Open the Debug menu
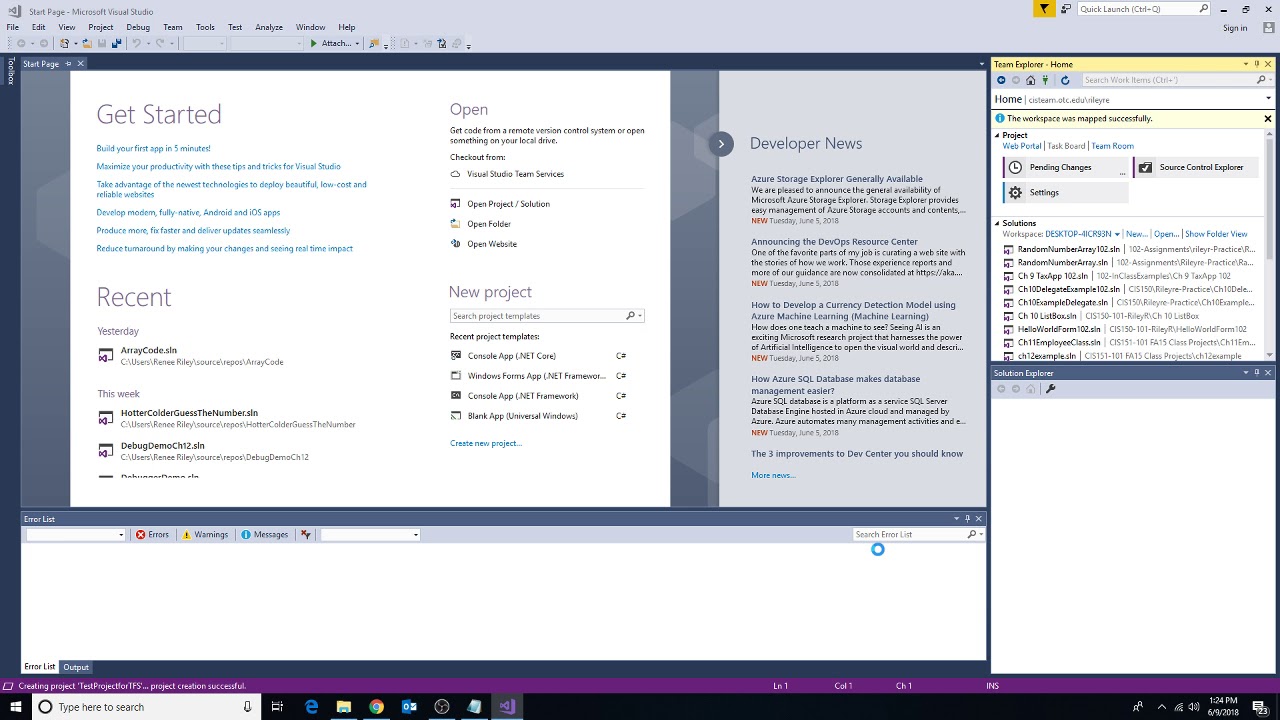Viewport: 1280px width, 720px height. (138, 27)
